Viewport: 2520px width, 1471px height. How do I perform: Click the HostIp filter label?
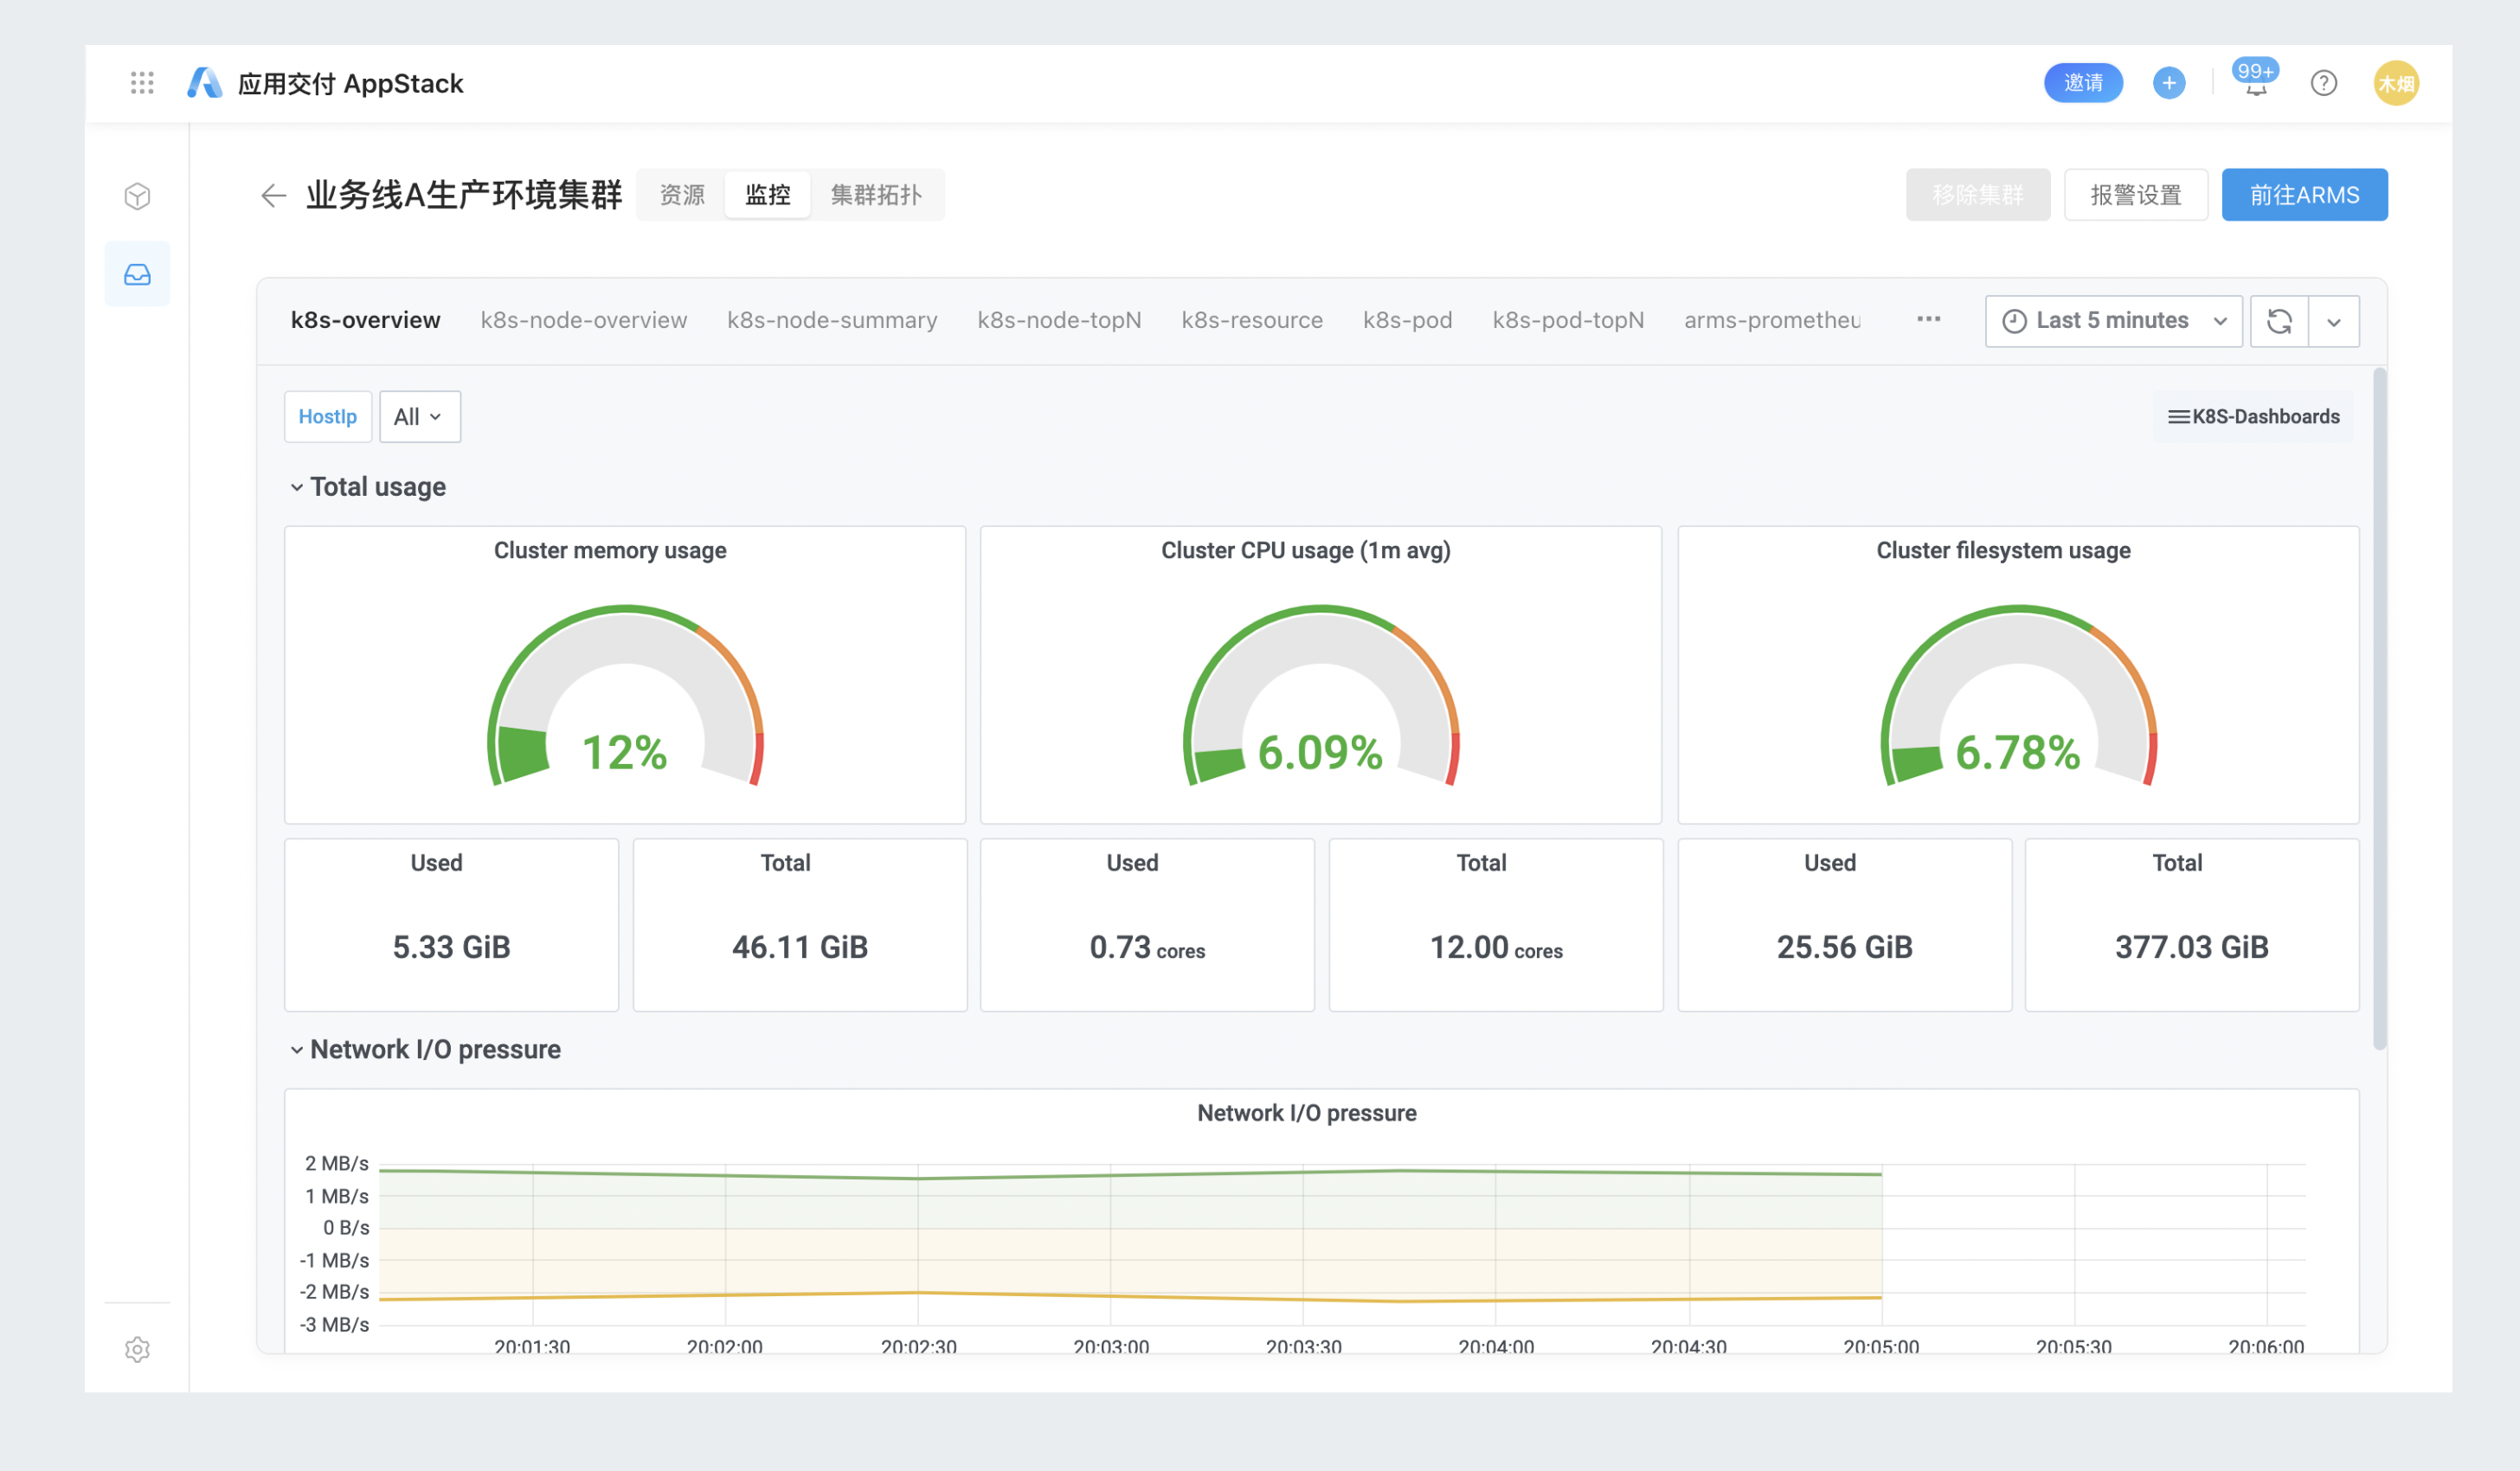tap(328, 417)
